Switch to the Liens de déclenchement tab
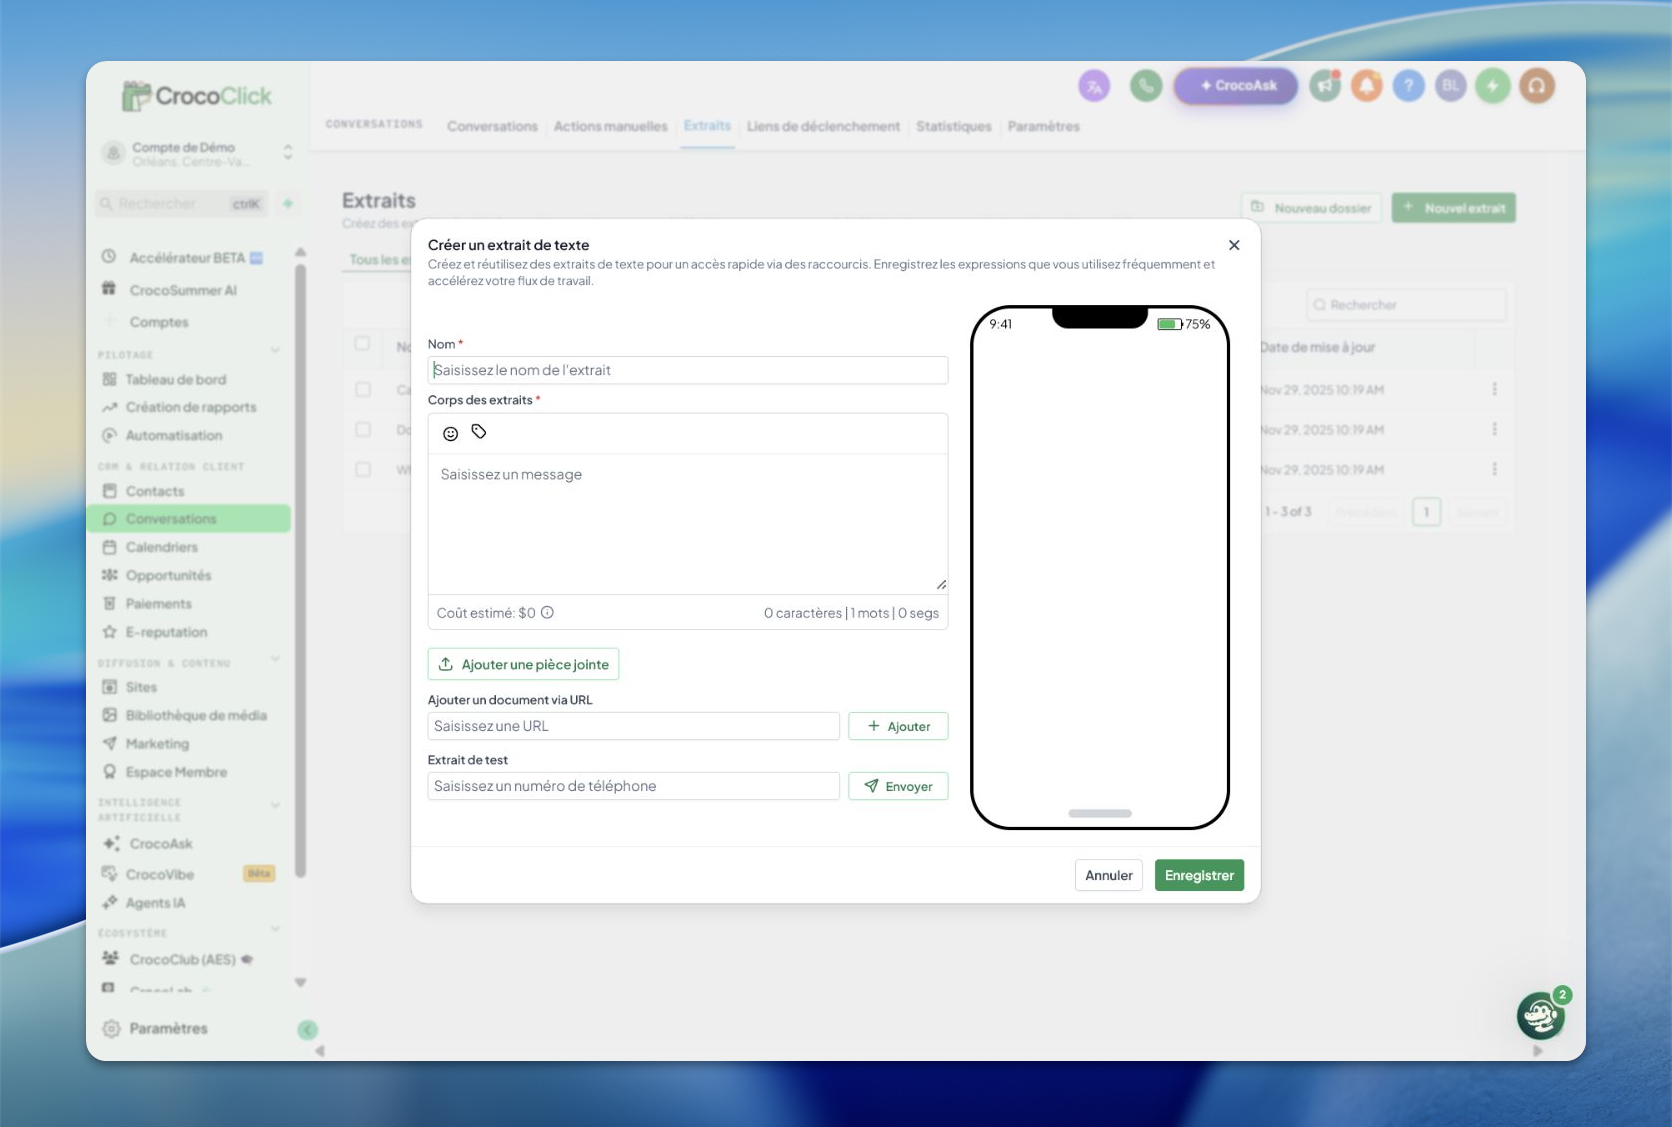Image resolution: width=1672 pixels, height=1127 pixels. click(x=823, y=127)
